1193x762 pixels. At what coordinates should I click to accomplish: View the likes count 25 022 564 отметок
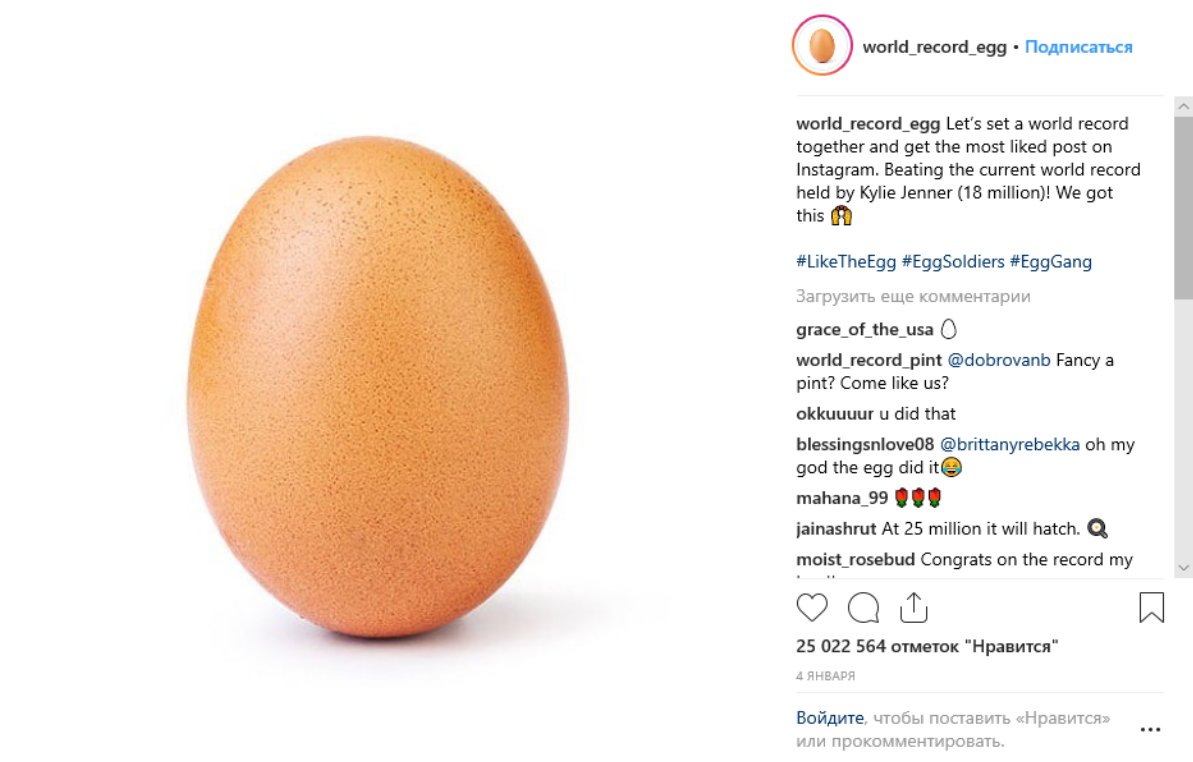tap(927, 646)
